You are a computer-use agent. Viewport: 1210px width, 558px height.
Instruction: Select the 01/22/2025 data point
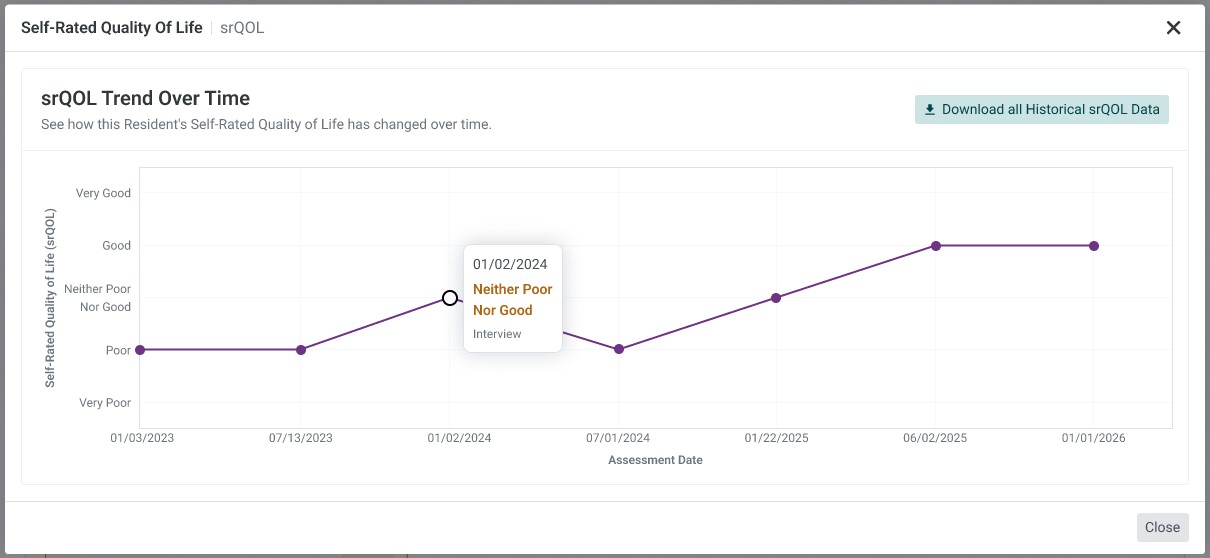pyautogui.click(x=776, y=298)
